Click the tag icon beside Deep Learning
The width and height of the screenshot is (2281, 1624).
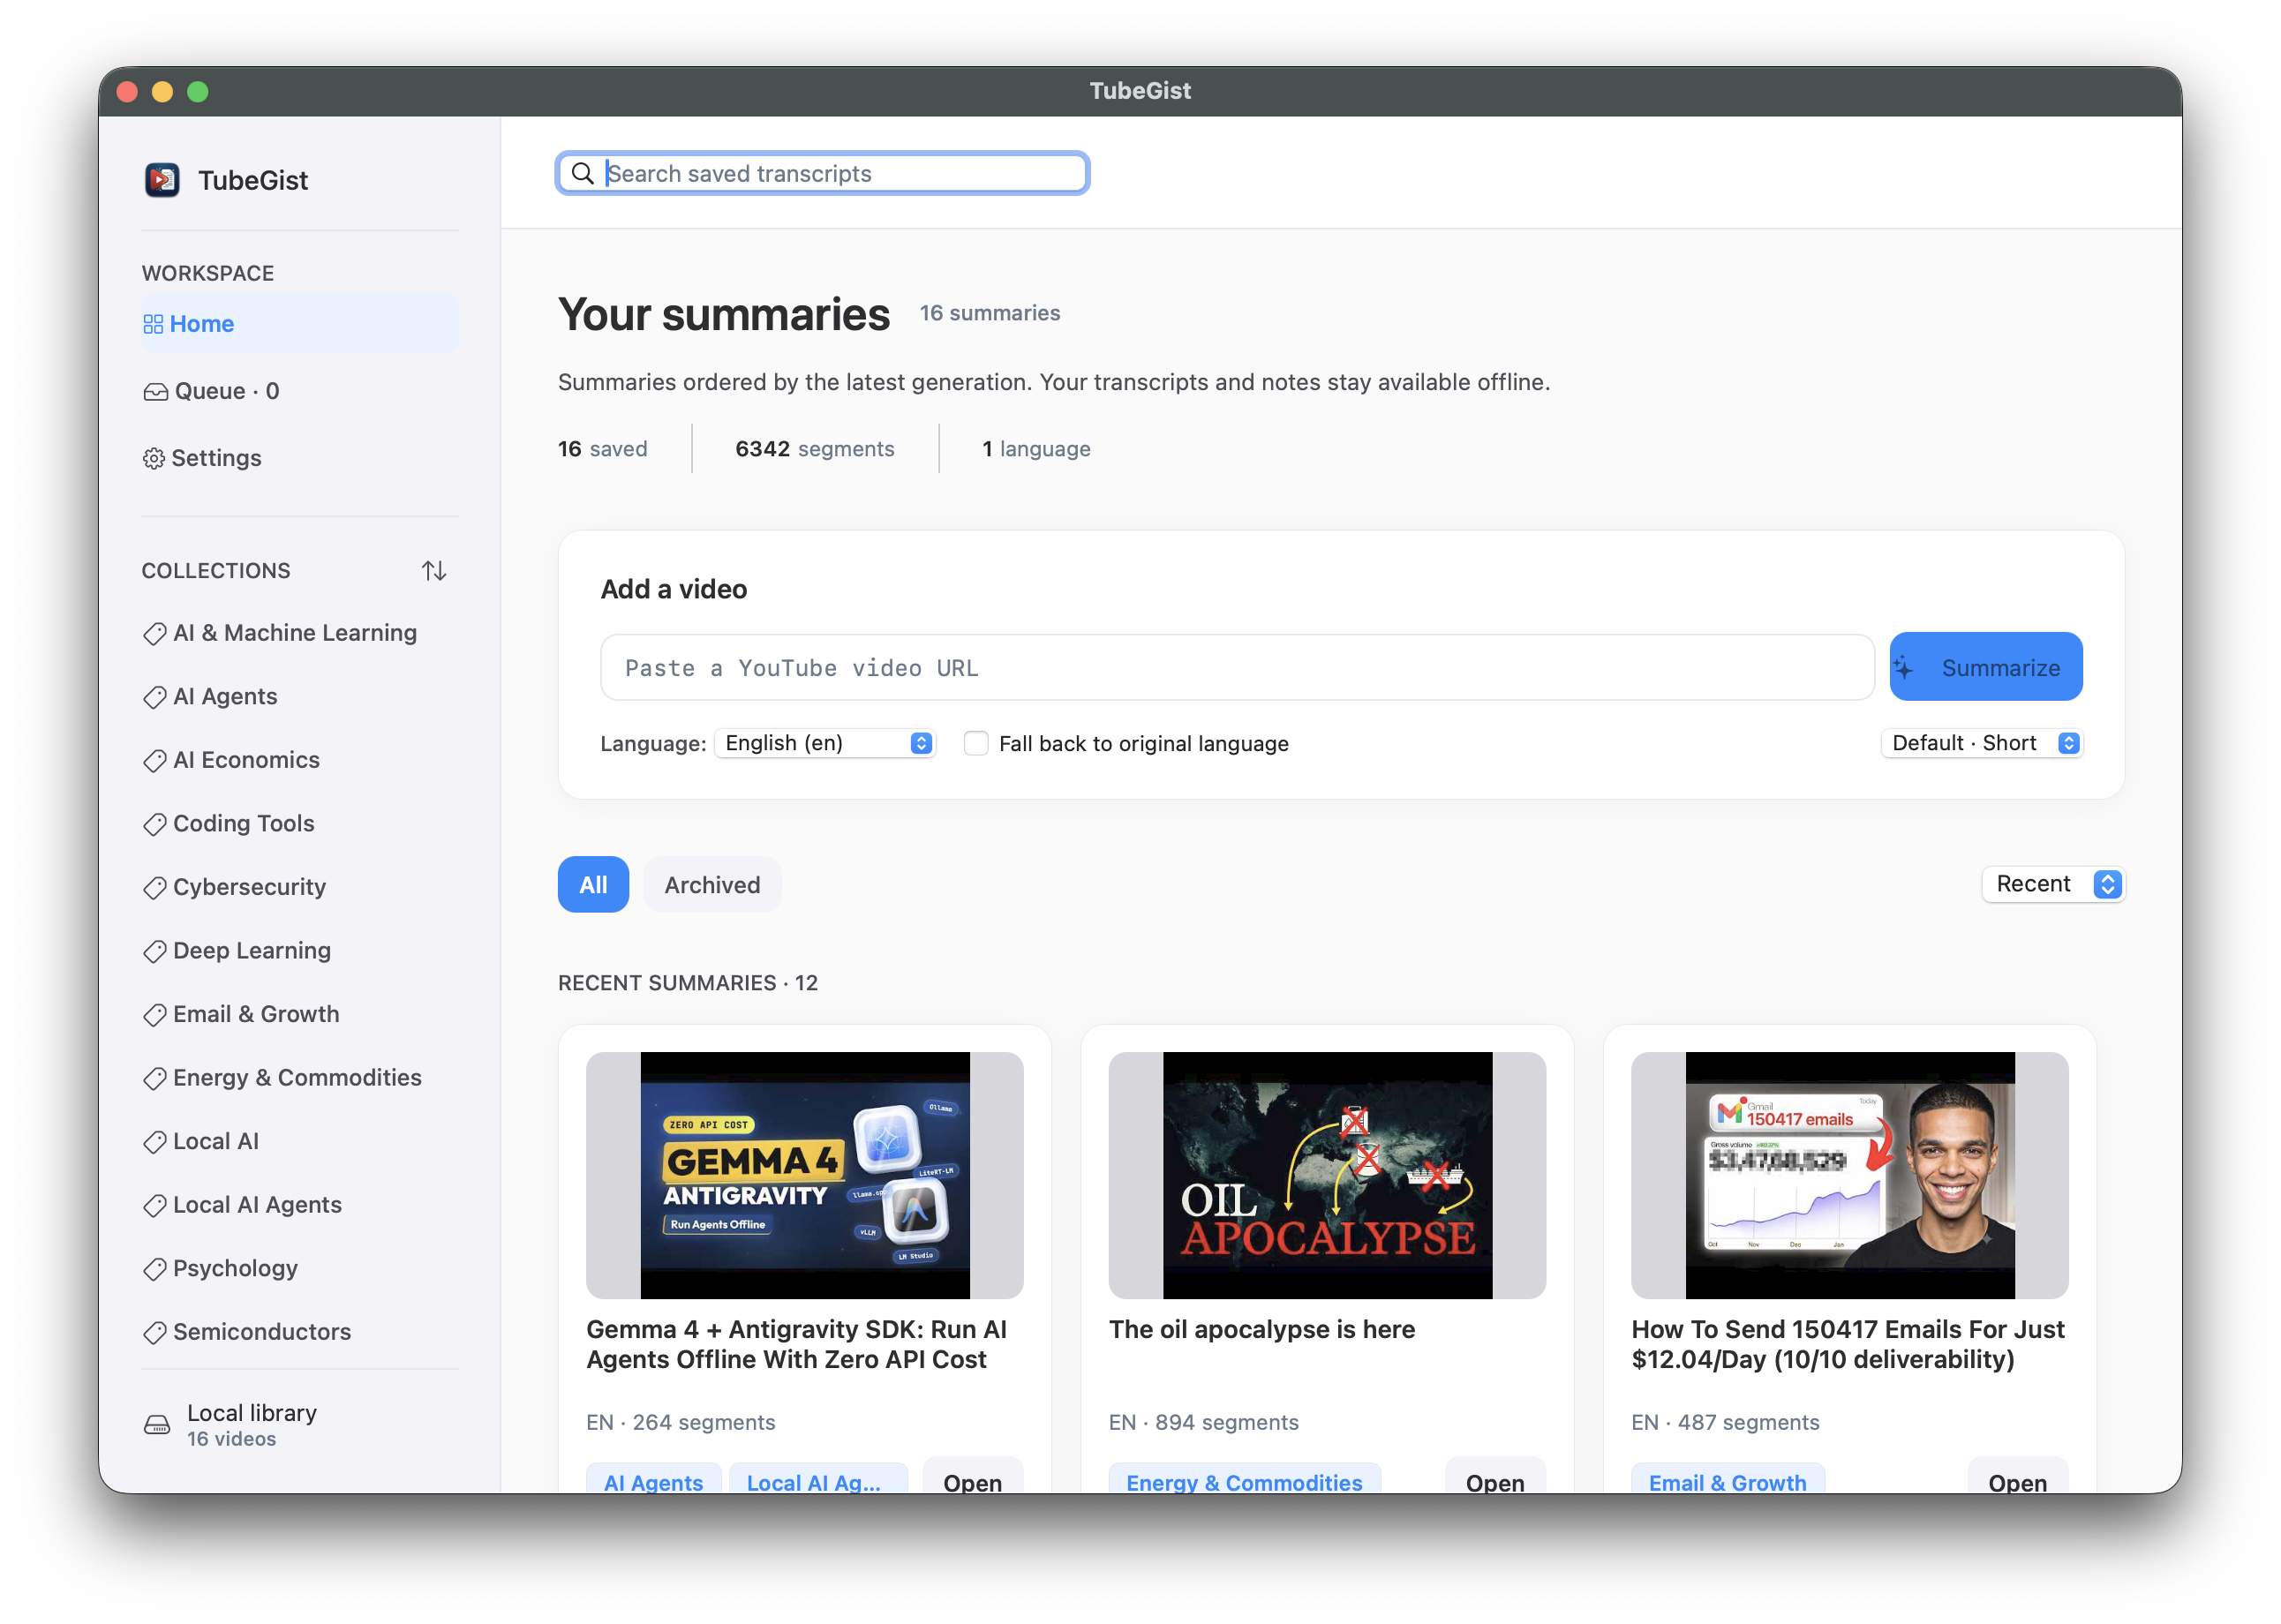point(155,952)
